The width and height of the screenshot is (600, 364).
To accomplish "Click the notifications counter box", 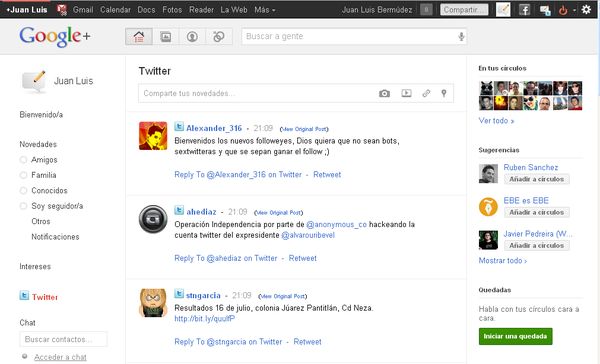I will pos(426,10).
